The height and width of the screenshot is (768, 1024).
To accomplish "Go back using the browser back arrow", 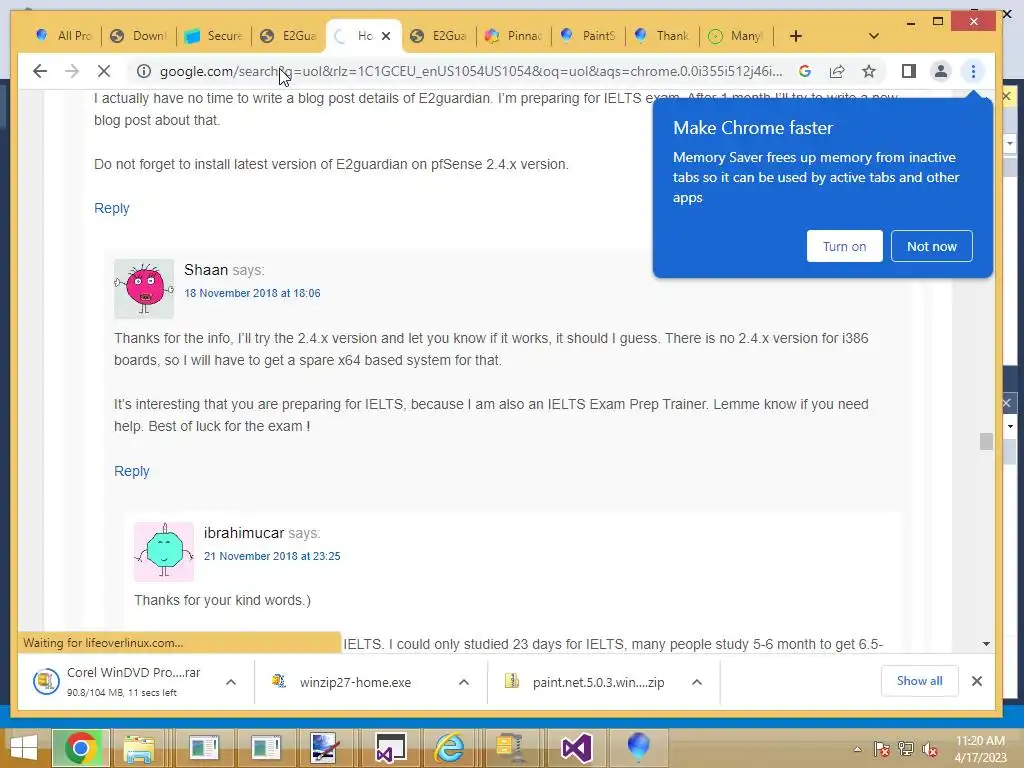I will (x=40, y=71).
